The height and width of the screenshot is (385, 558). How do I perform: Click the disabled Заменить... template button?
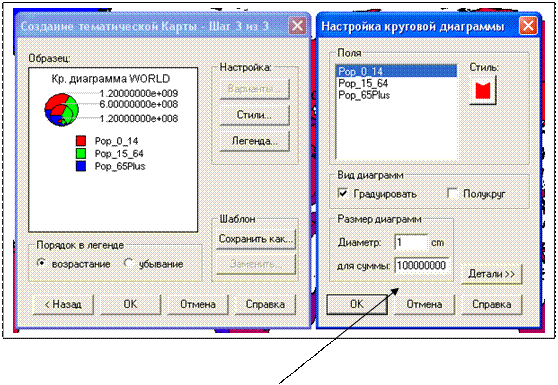(x=256, y=264)
